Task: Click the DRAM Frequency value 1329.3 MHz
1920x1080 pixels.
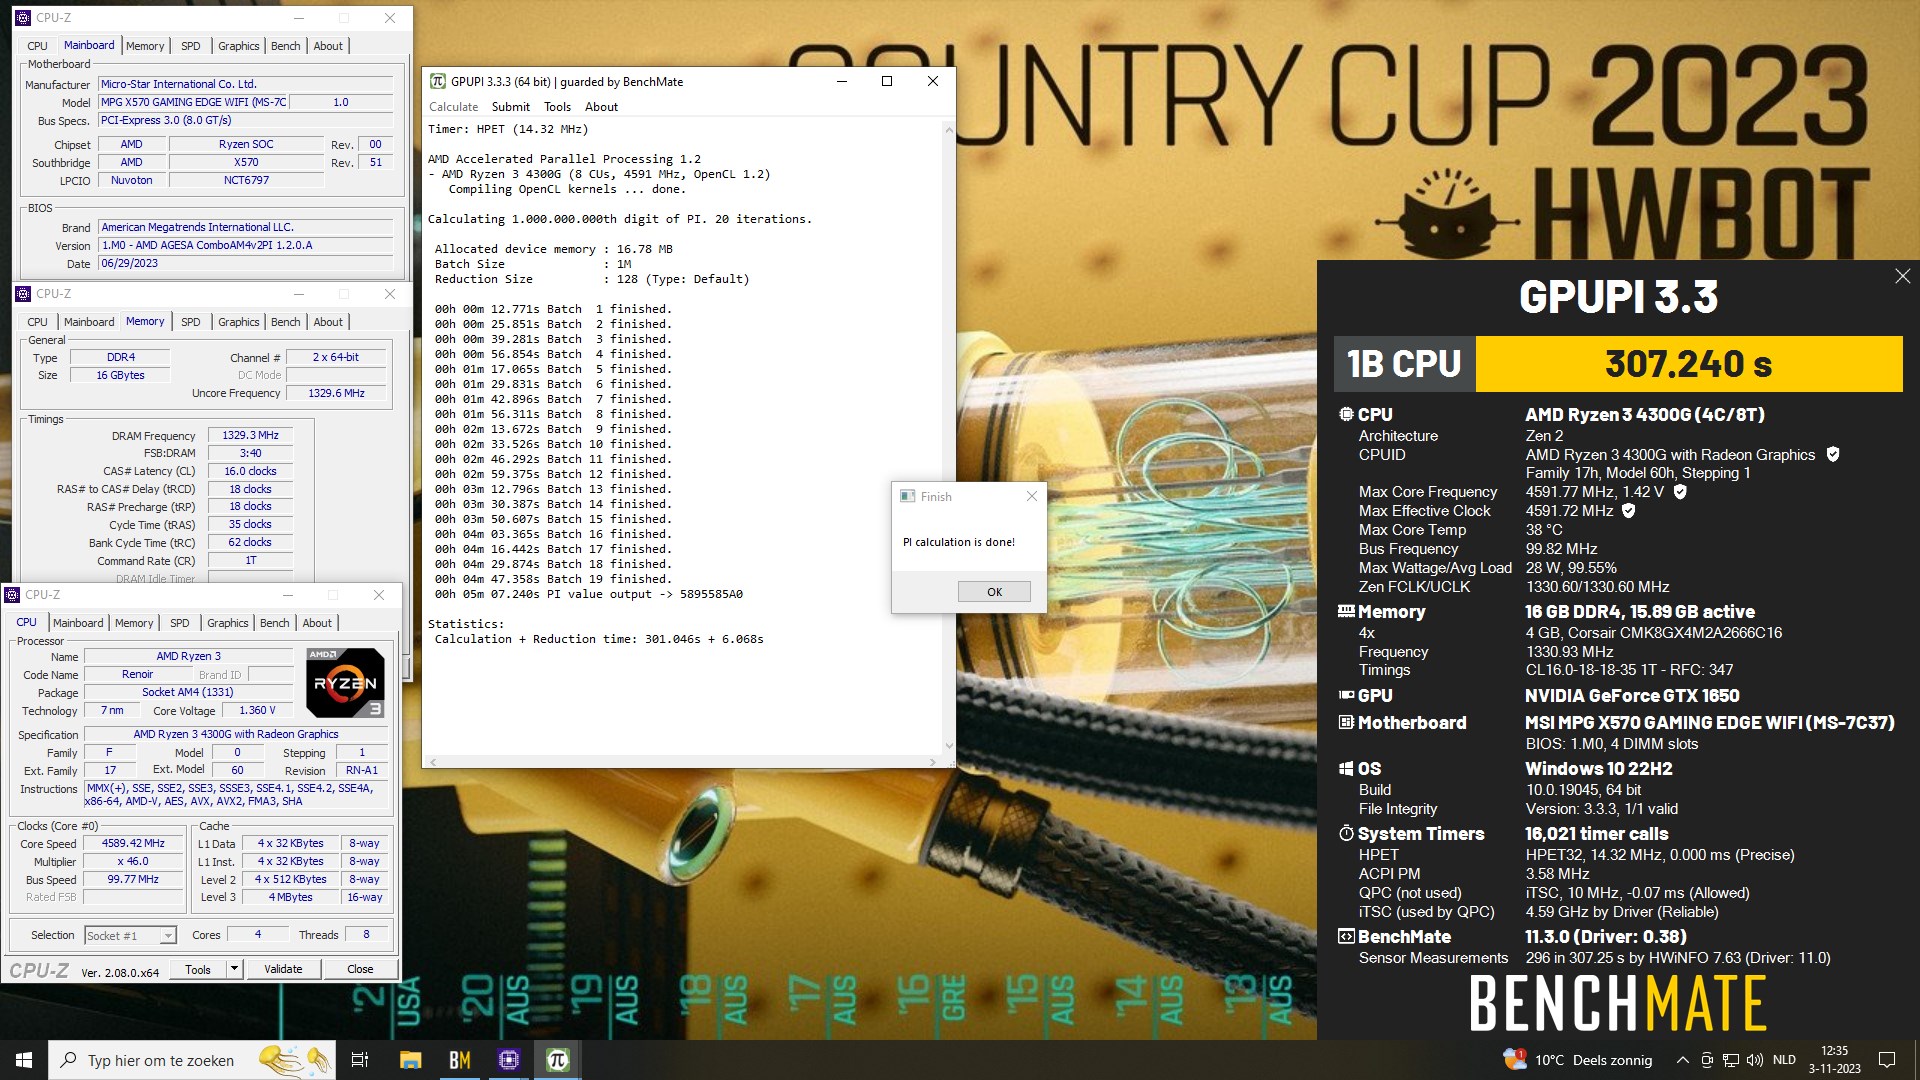Action: point(250,435)
